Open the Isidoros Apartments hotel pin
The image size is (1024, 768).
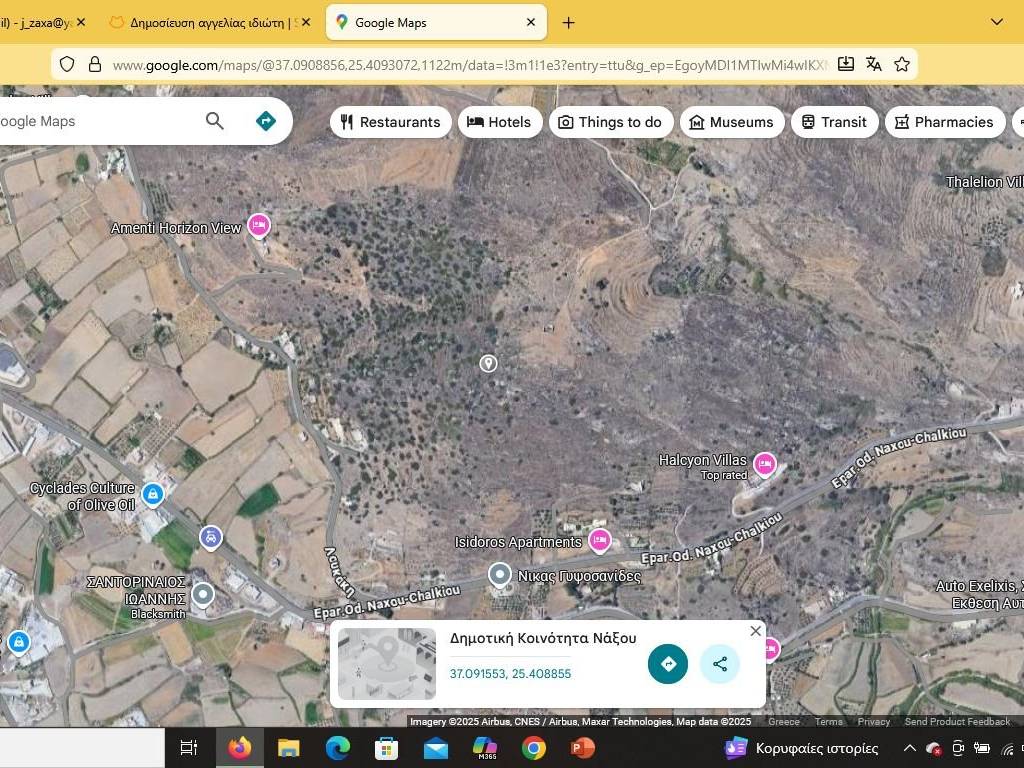click(600, 541)
